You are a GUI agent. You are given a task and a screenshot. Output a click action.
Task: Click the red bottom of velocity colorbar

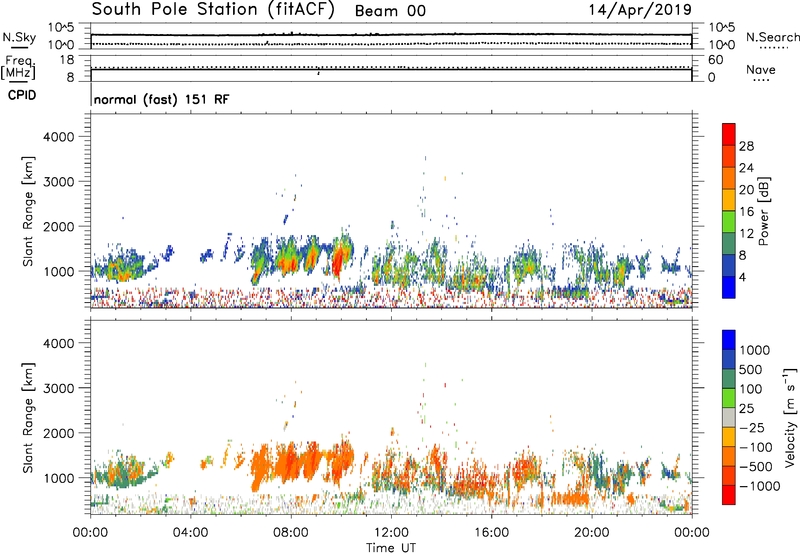(729, 495)
